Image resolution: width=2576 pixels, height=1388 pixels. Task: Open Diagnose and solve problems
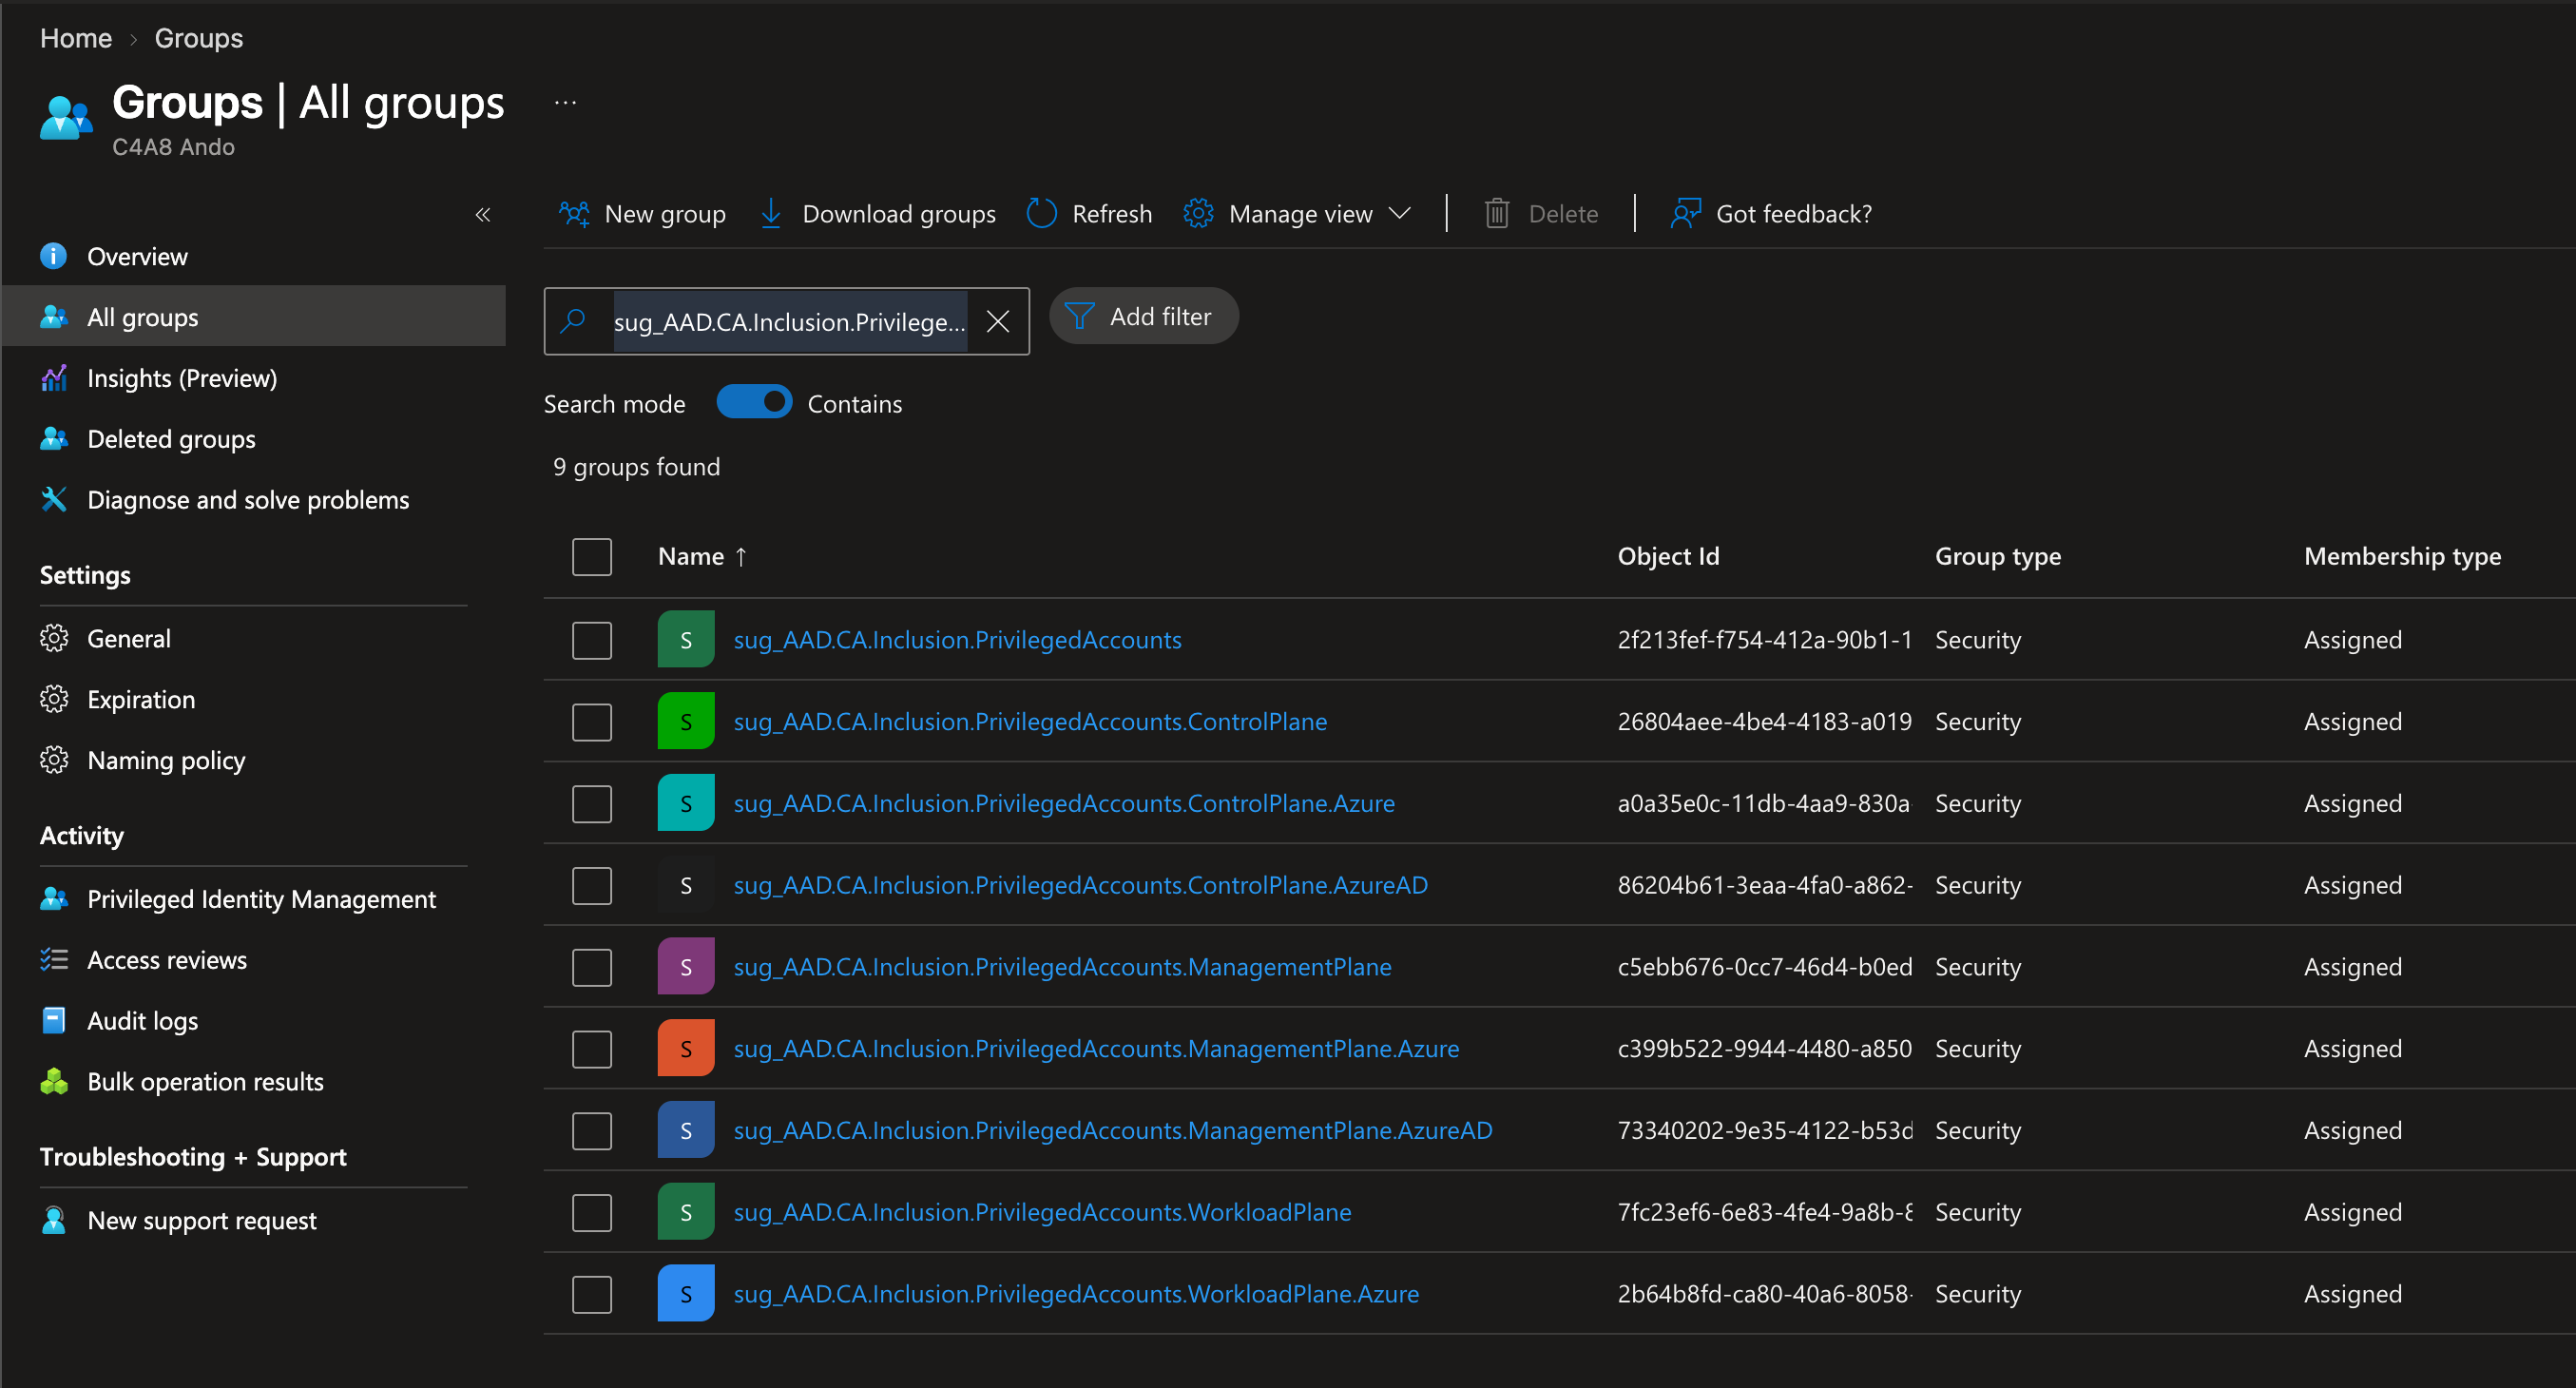[x=253, y=499]
